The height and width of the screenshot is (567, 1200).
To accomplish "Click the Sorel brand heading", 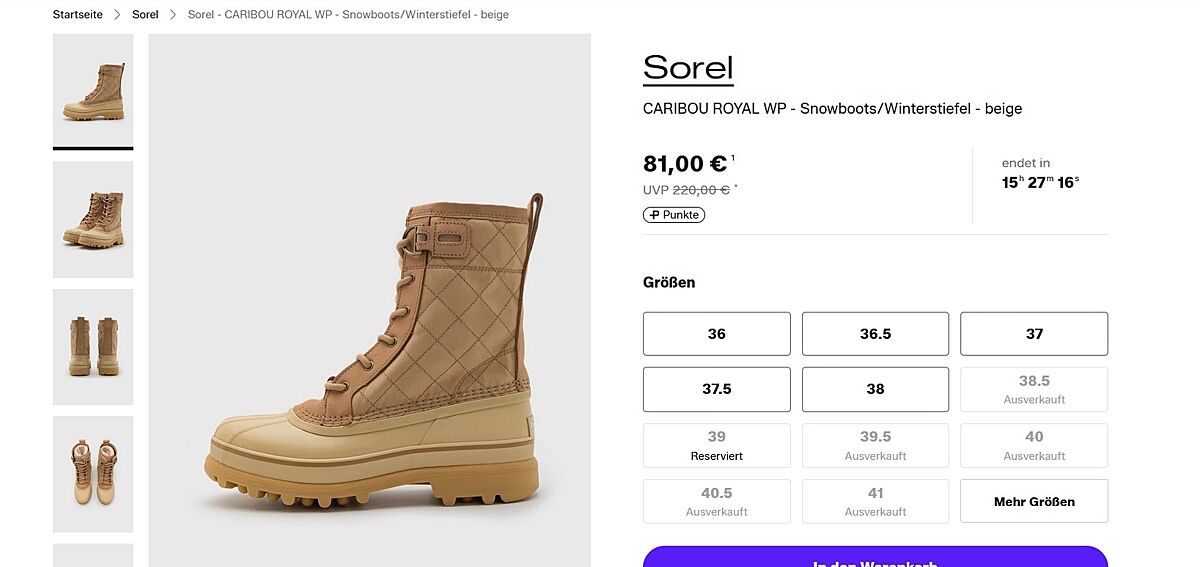I will coord(688,68).
